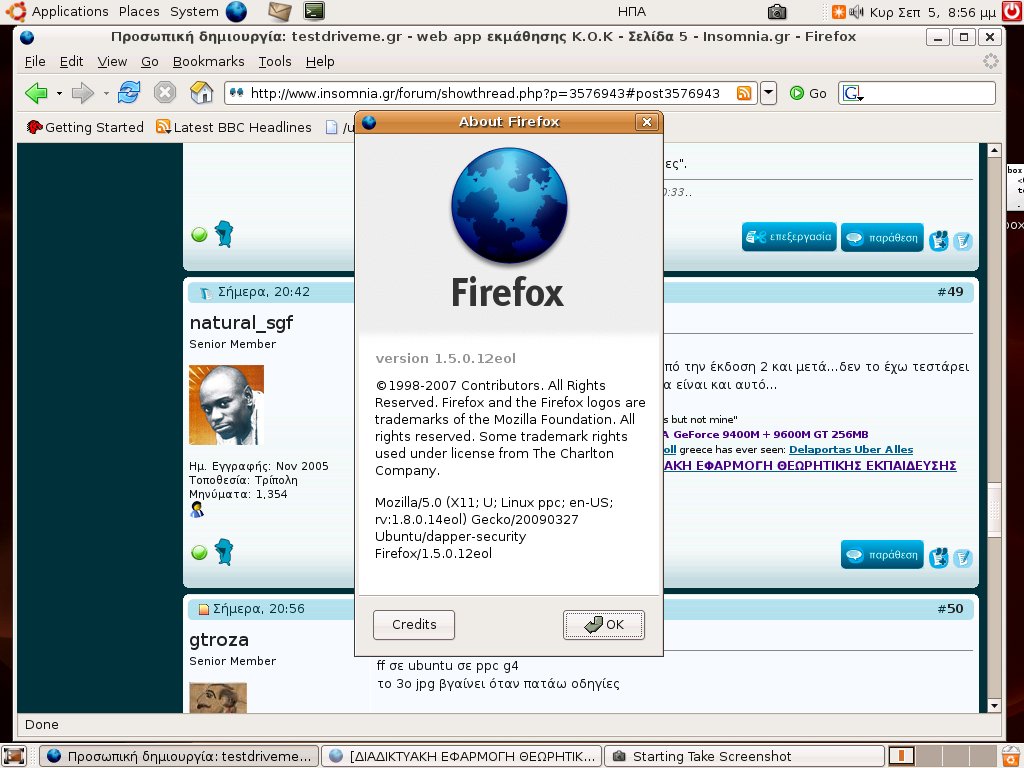The height and width of the screenshot is (768, 1024).
Task: Open the Applications menu in top panel
Action: tap(70, 12)
